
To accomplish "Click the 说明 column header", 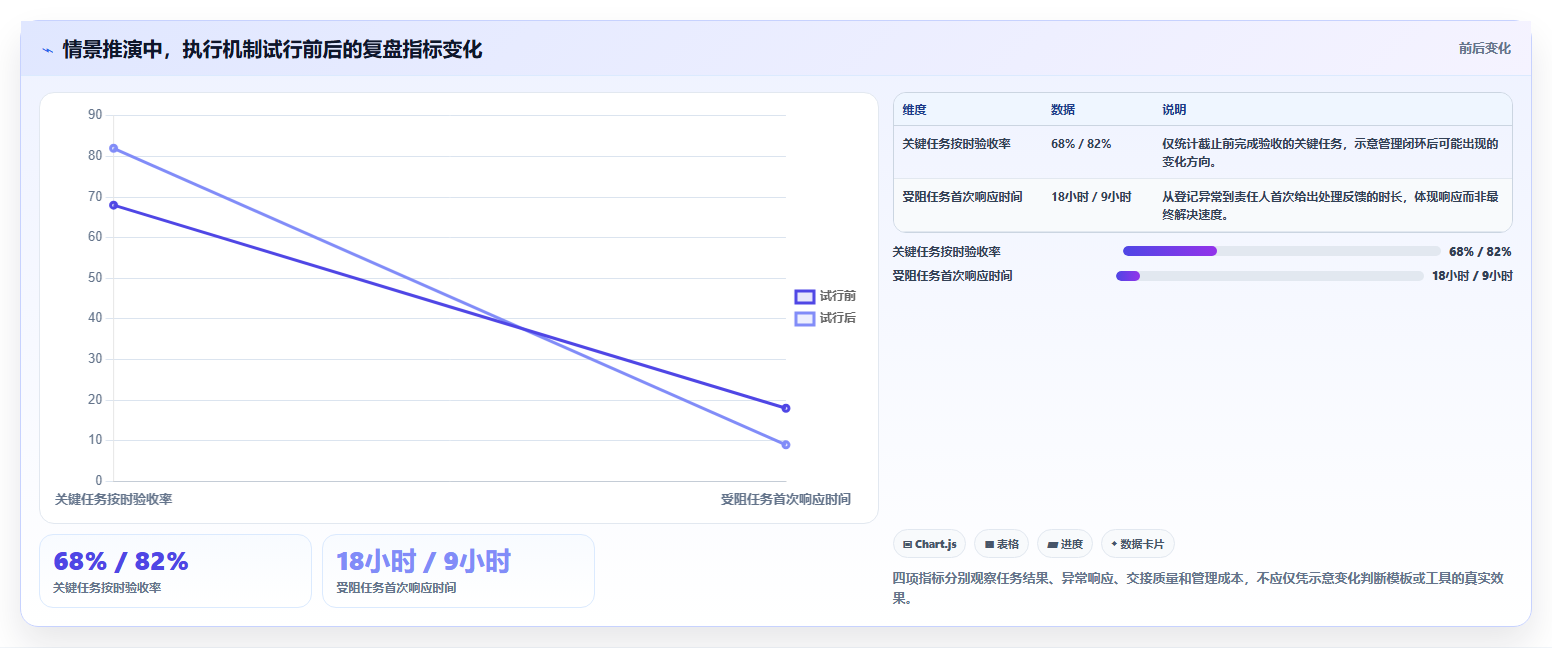I will click(1174, 110).
